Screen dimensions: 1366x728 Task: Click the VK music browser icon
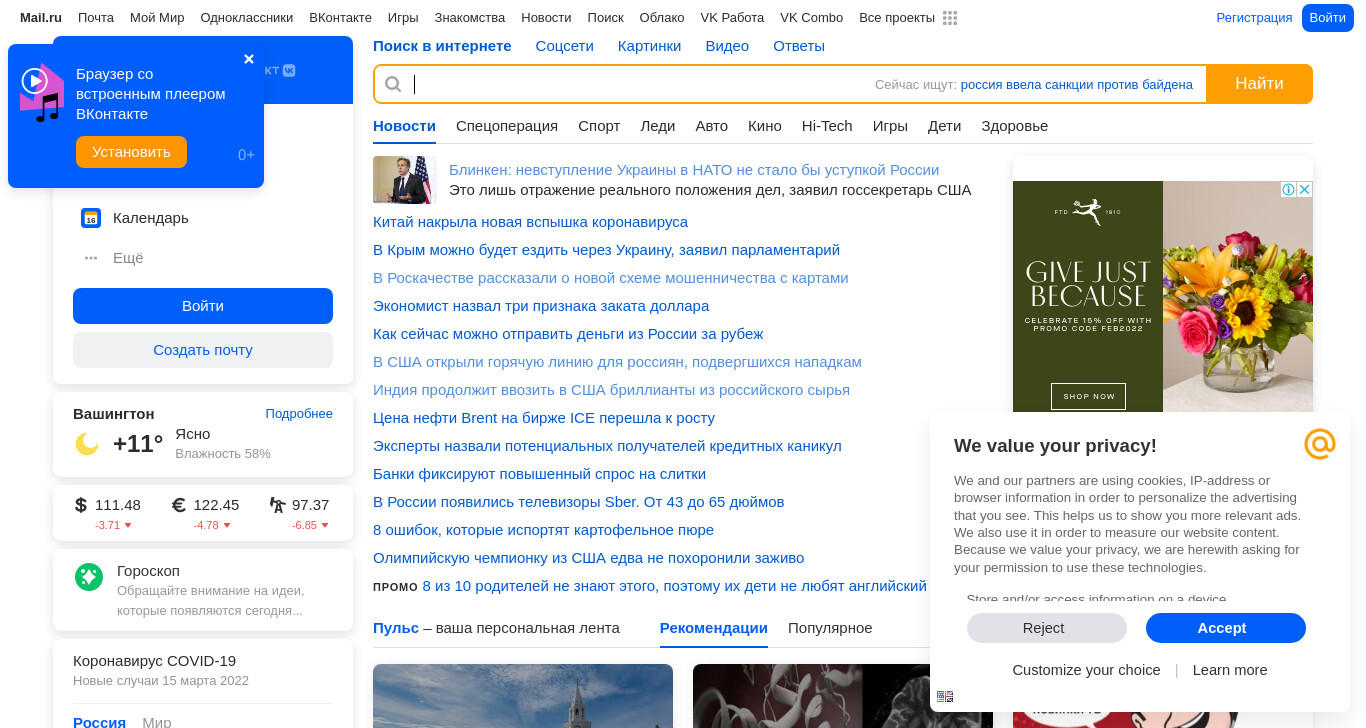42,93
